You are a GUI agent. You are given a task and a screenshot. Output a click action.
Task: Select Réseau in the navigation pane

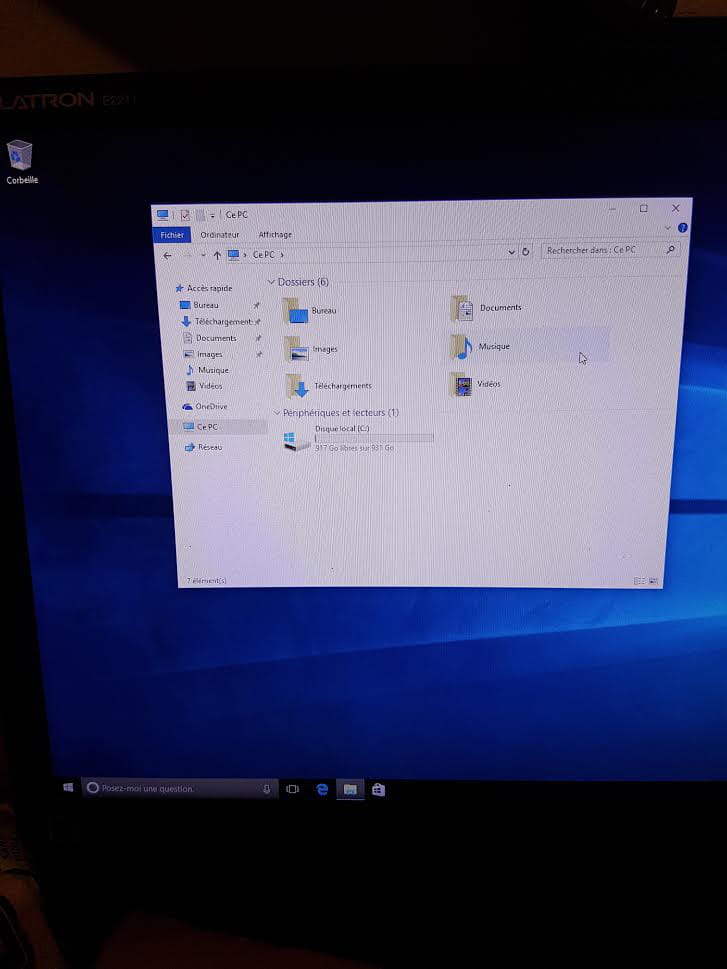pyautogui.click(x=203, y=447)
